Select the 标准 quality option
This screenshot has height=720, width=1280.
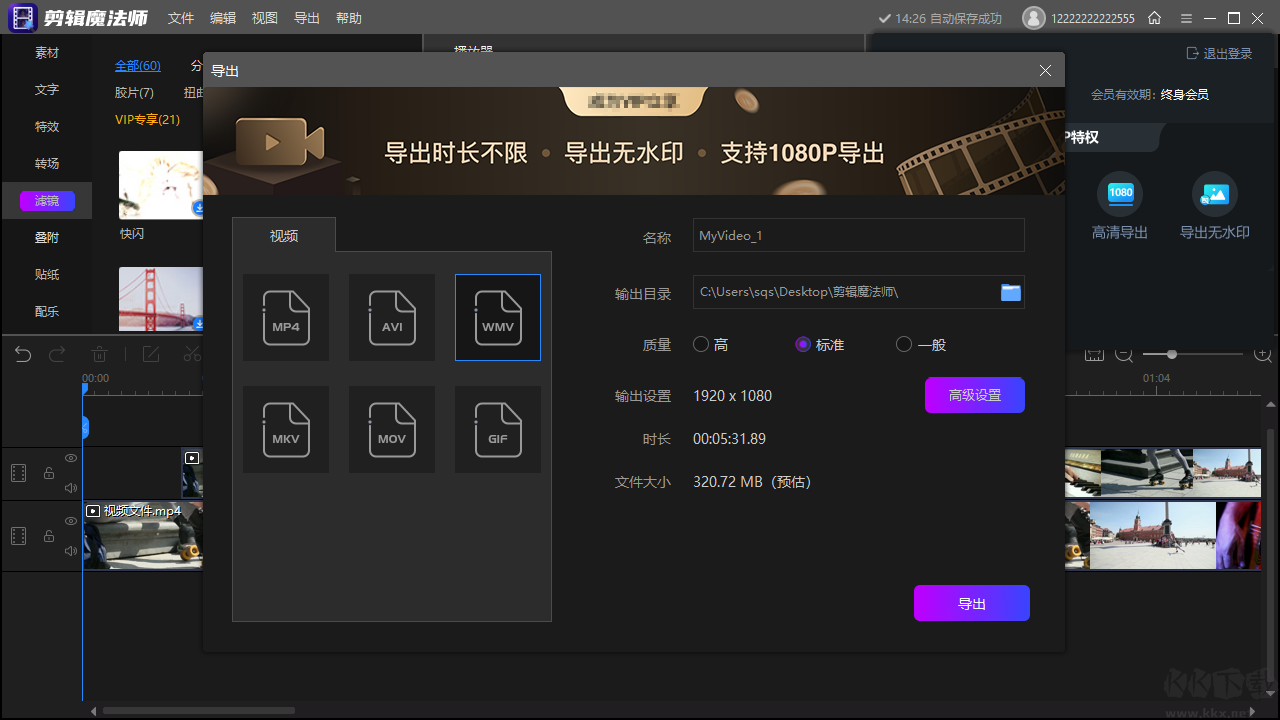(803, 345)
